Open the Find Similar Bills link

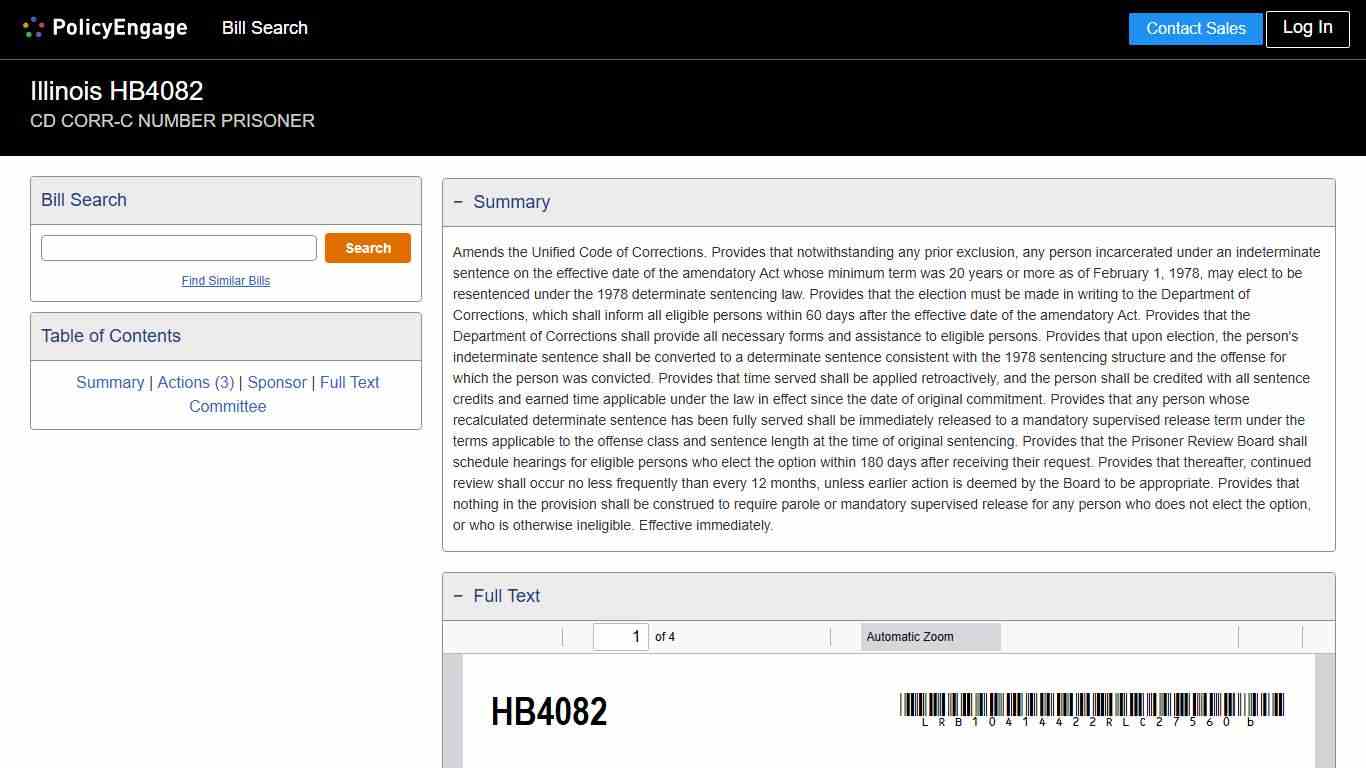coord(226,281)
